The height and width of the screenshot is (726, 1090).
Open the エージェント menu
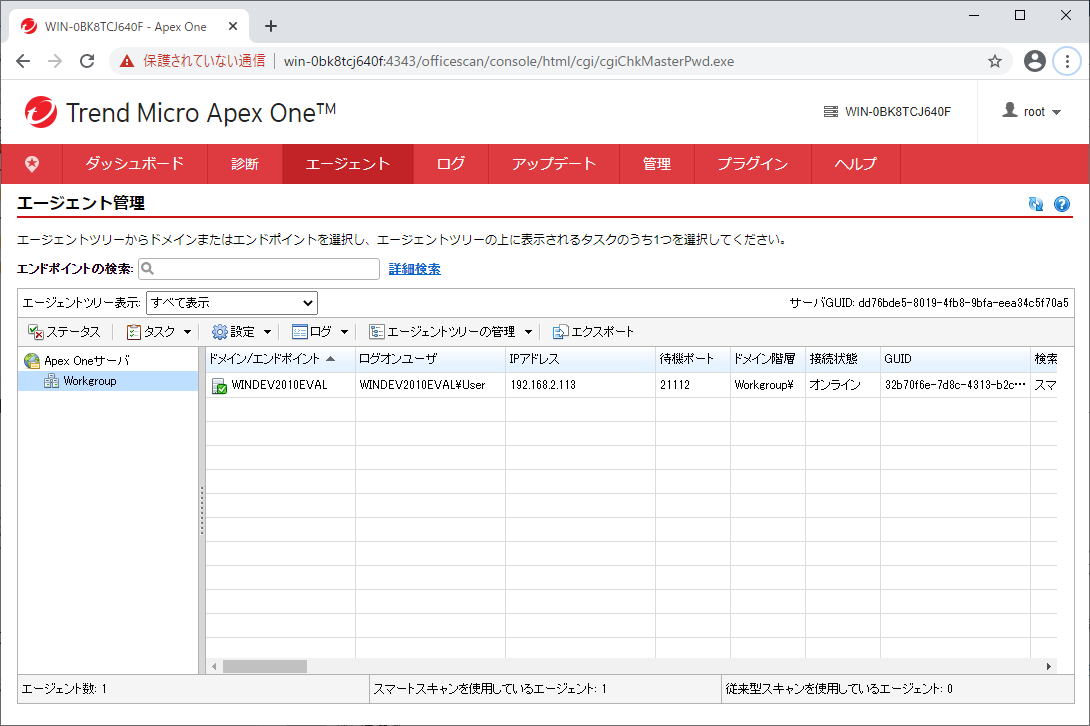click(x=348, y=164)
